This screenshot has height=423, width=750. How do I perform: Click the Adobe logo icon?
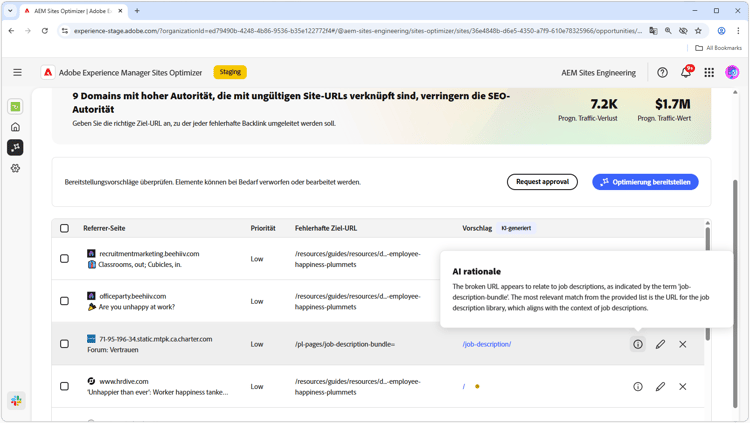(48, 72)
